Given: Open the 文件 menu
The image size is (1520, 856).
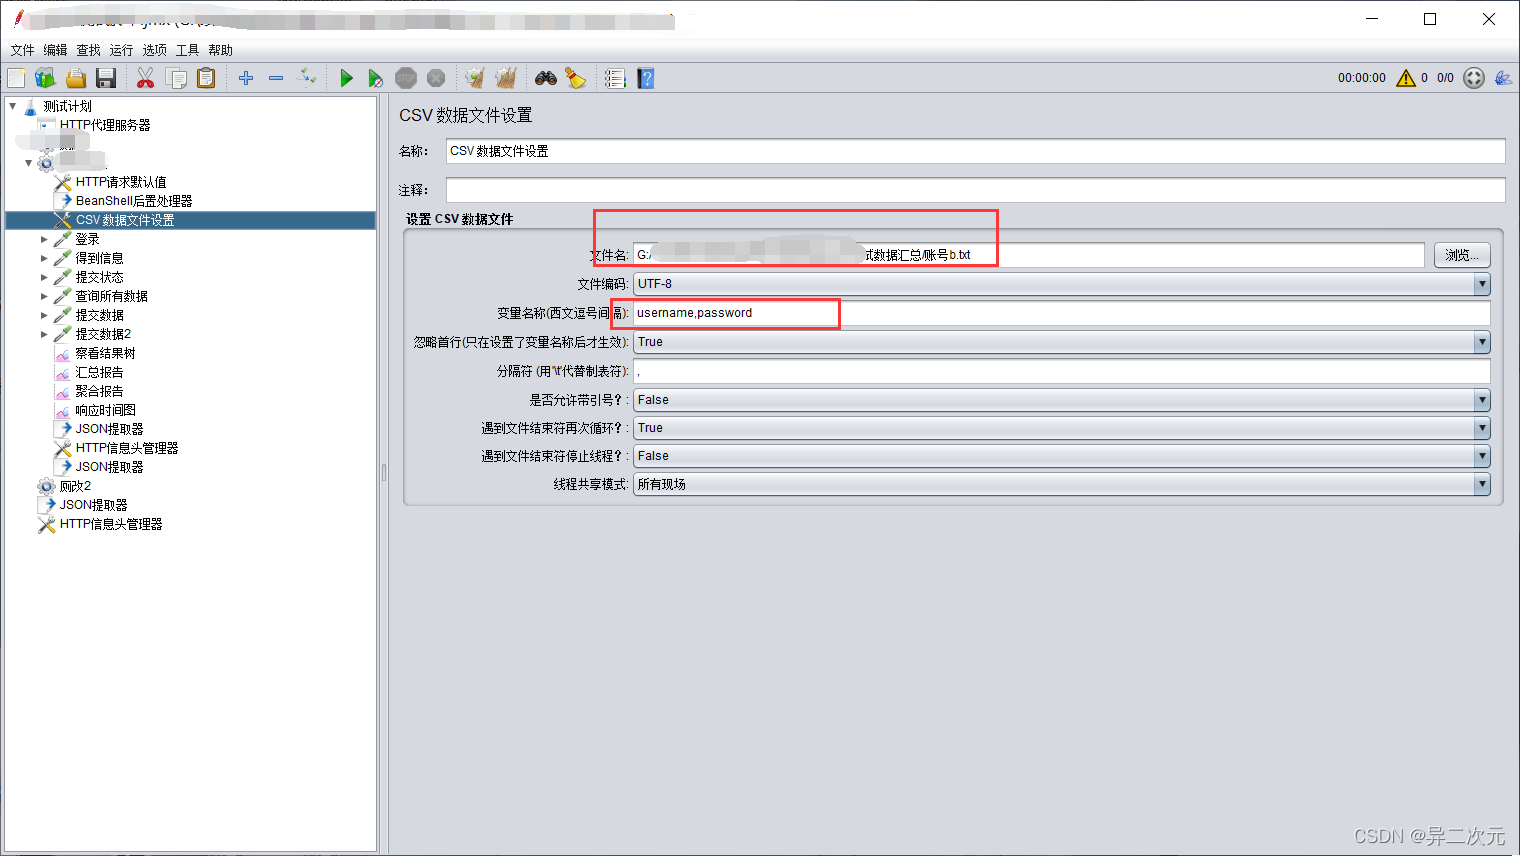Looking at the screenshot, I should coord(22,50).
